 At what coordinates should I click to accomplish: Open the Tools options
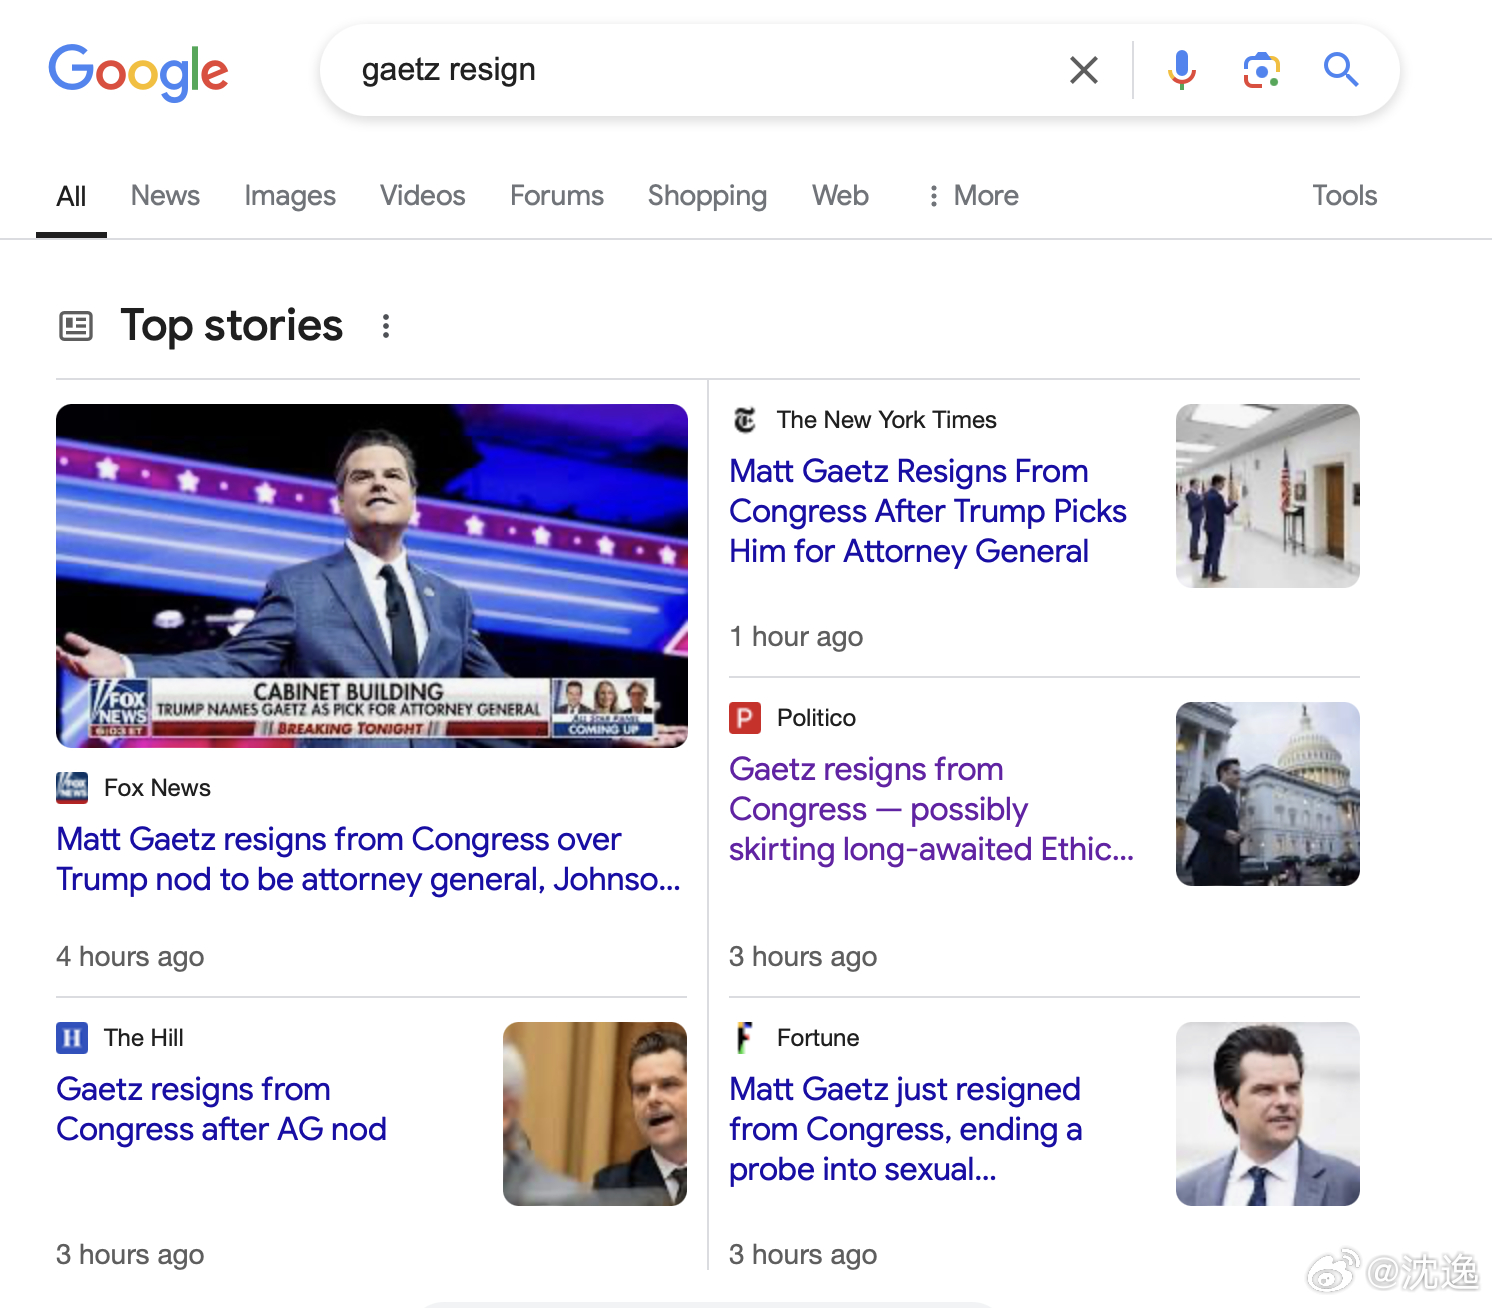1344,196
